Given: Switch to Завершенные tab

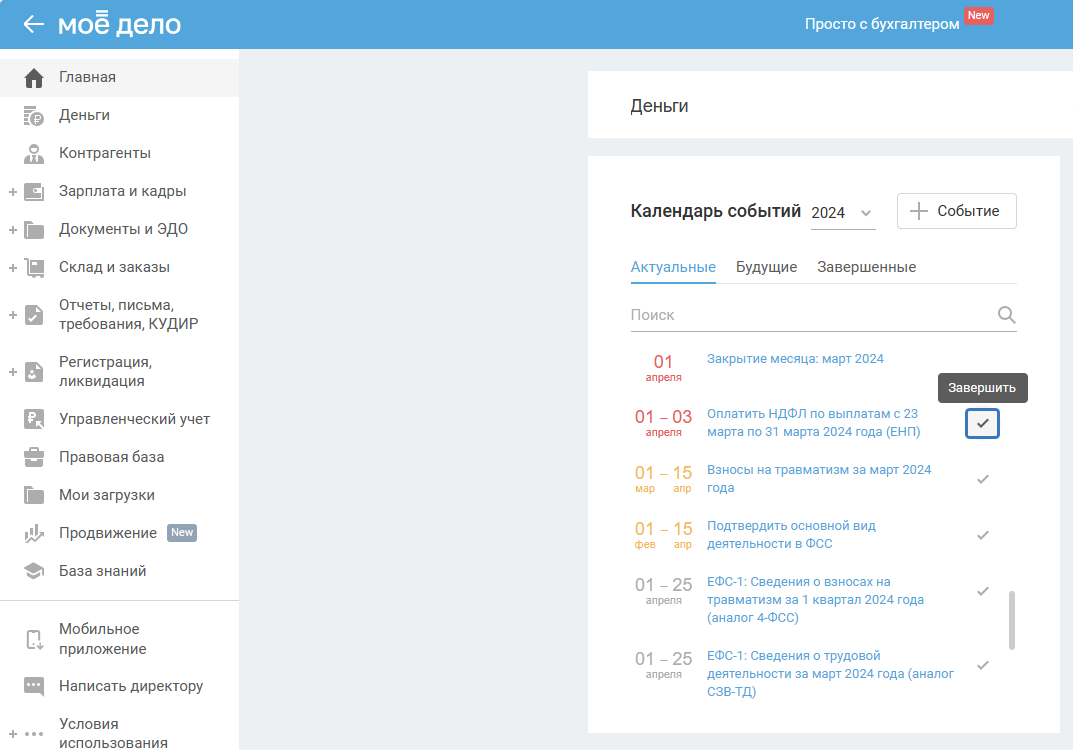Looking at the screenshot, I should tap(866, 267).
